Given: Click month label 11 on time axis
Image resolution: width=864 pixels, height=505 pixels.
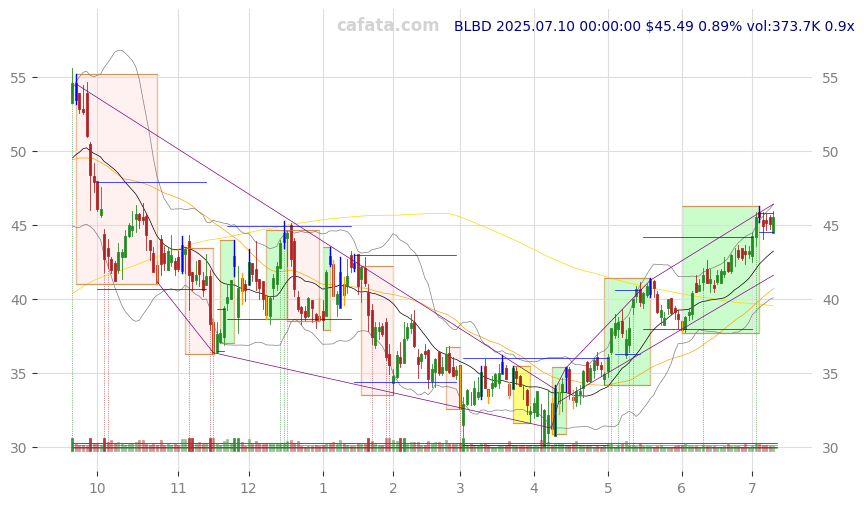Looking at the screenshot, I should [x=178, y=488].
